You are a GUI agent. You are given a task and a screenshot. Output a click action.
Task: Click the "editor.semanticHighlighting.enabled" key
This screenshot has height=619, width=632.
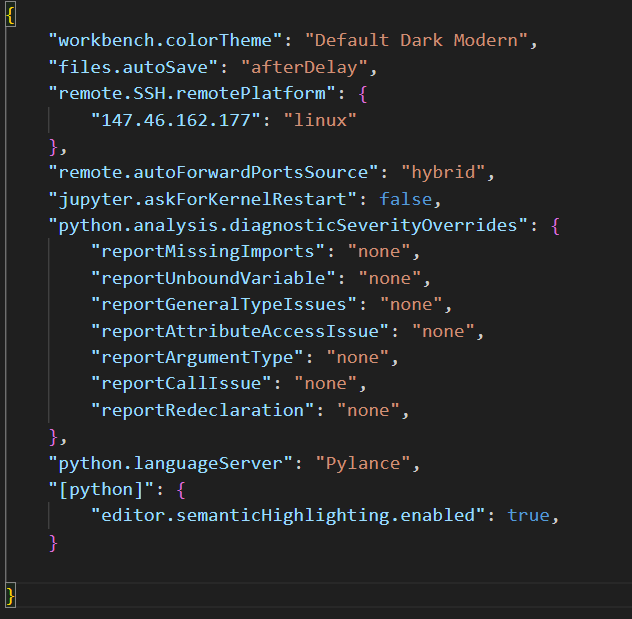click(x=288, y=515)
